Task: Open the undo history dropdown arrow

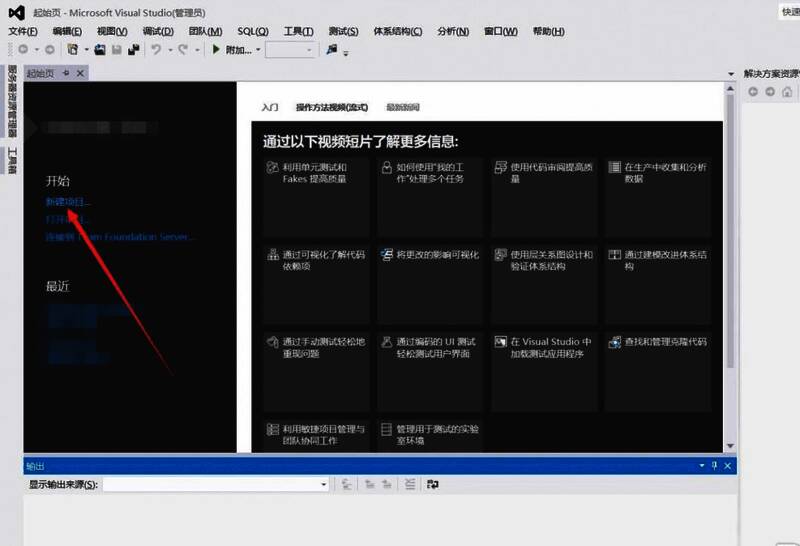Action: tap(170, 50)
